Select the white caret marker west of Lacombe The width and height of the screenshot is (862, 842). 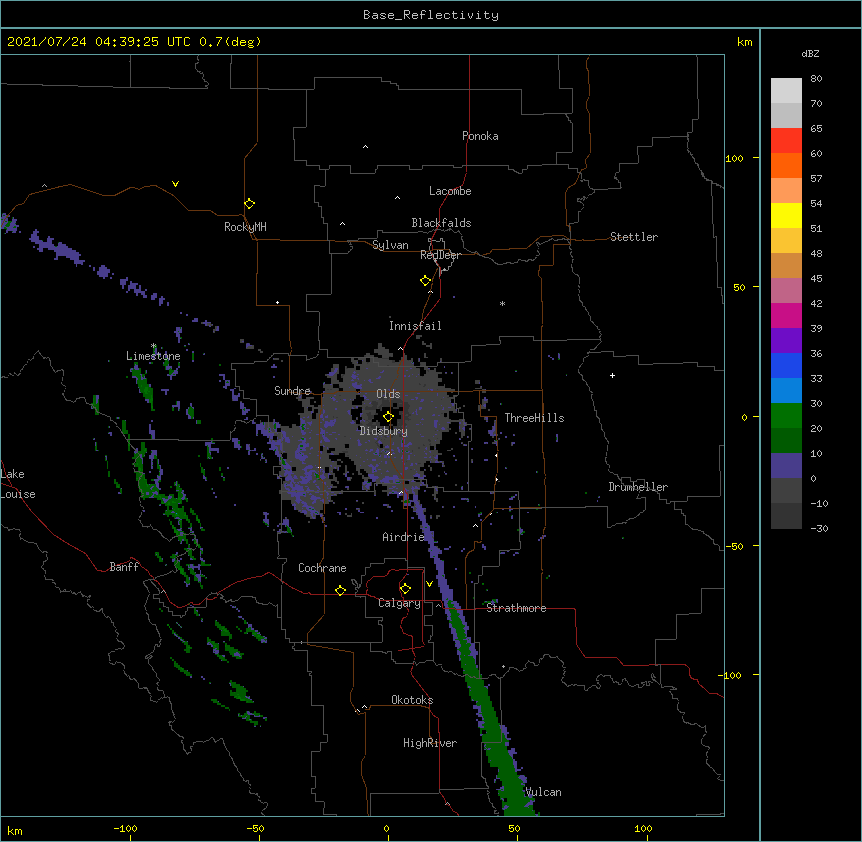pos(397,198)
